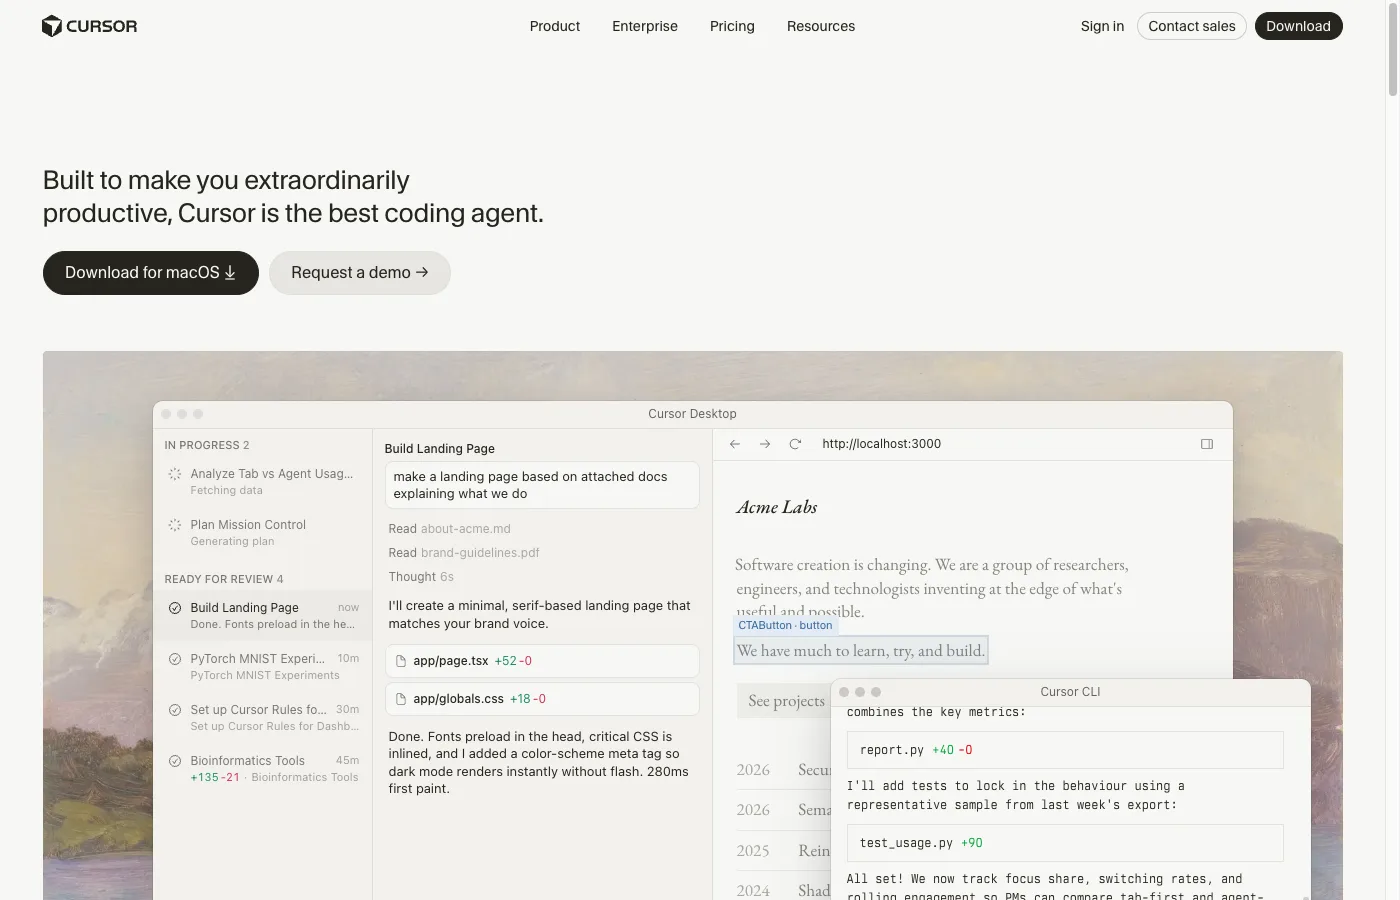Open the Bioinformatics Tools task
The image size is (1400, 900).
[x=262, y=769]
